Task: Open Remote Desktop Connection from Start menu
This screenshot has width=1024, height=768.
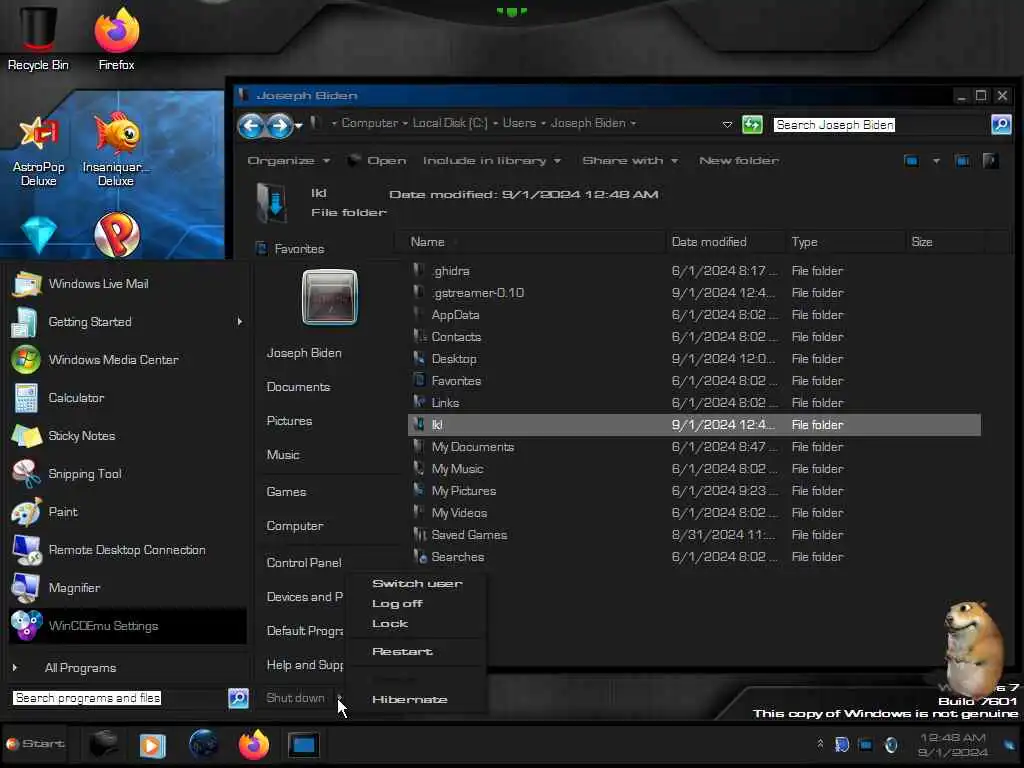Action: (128, 550)
